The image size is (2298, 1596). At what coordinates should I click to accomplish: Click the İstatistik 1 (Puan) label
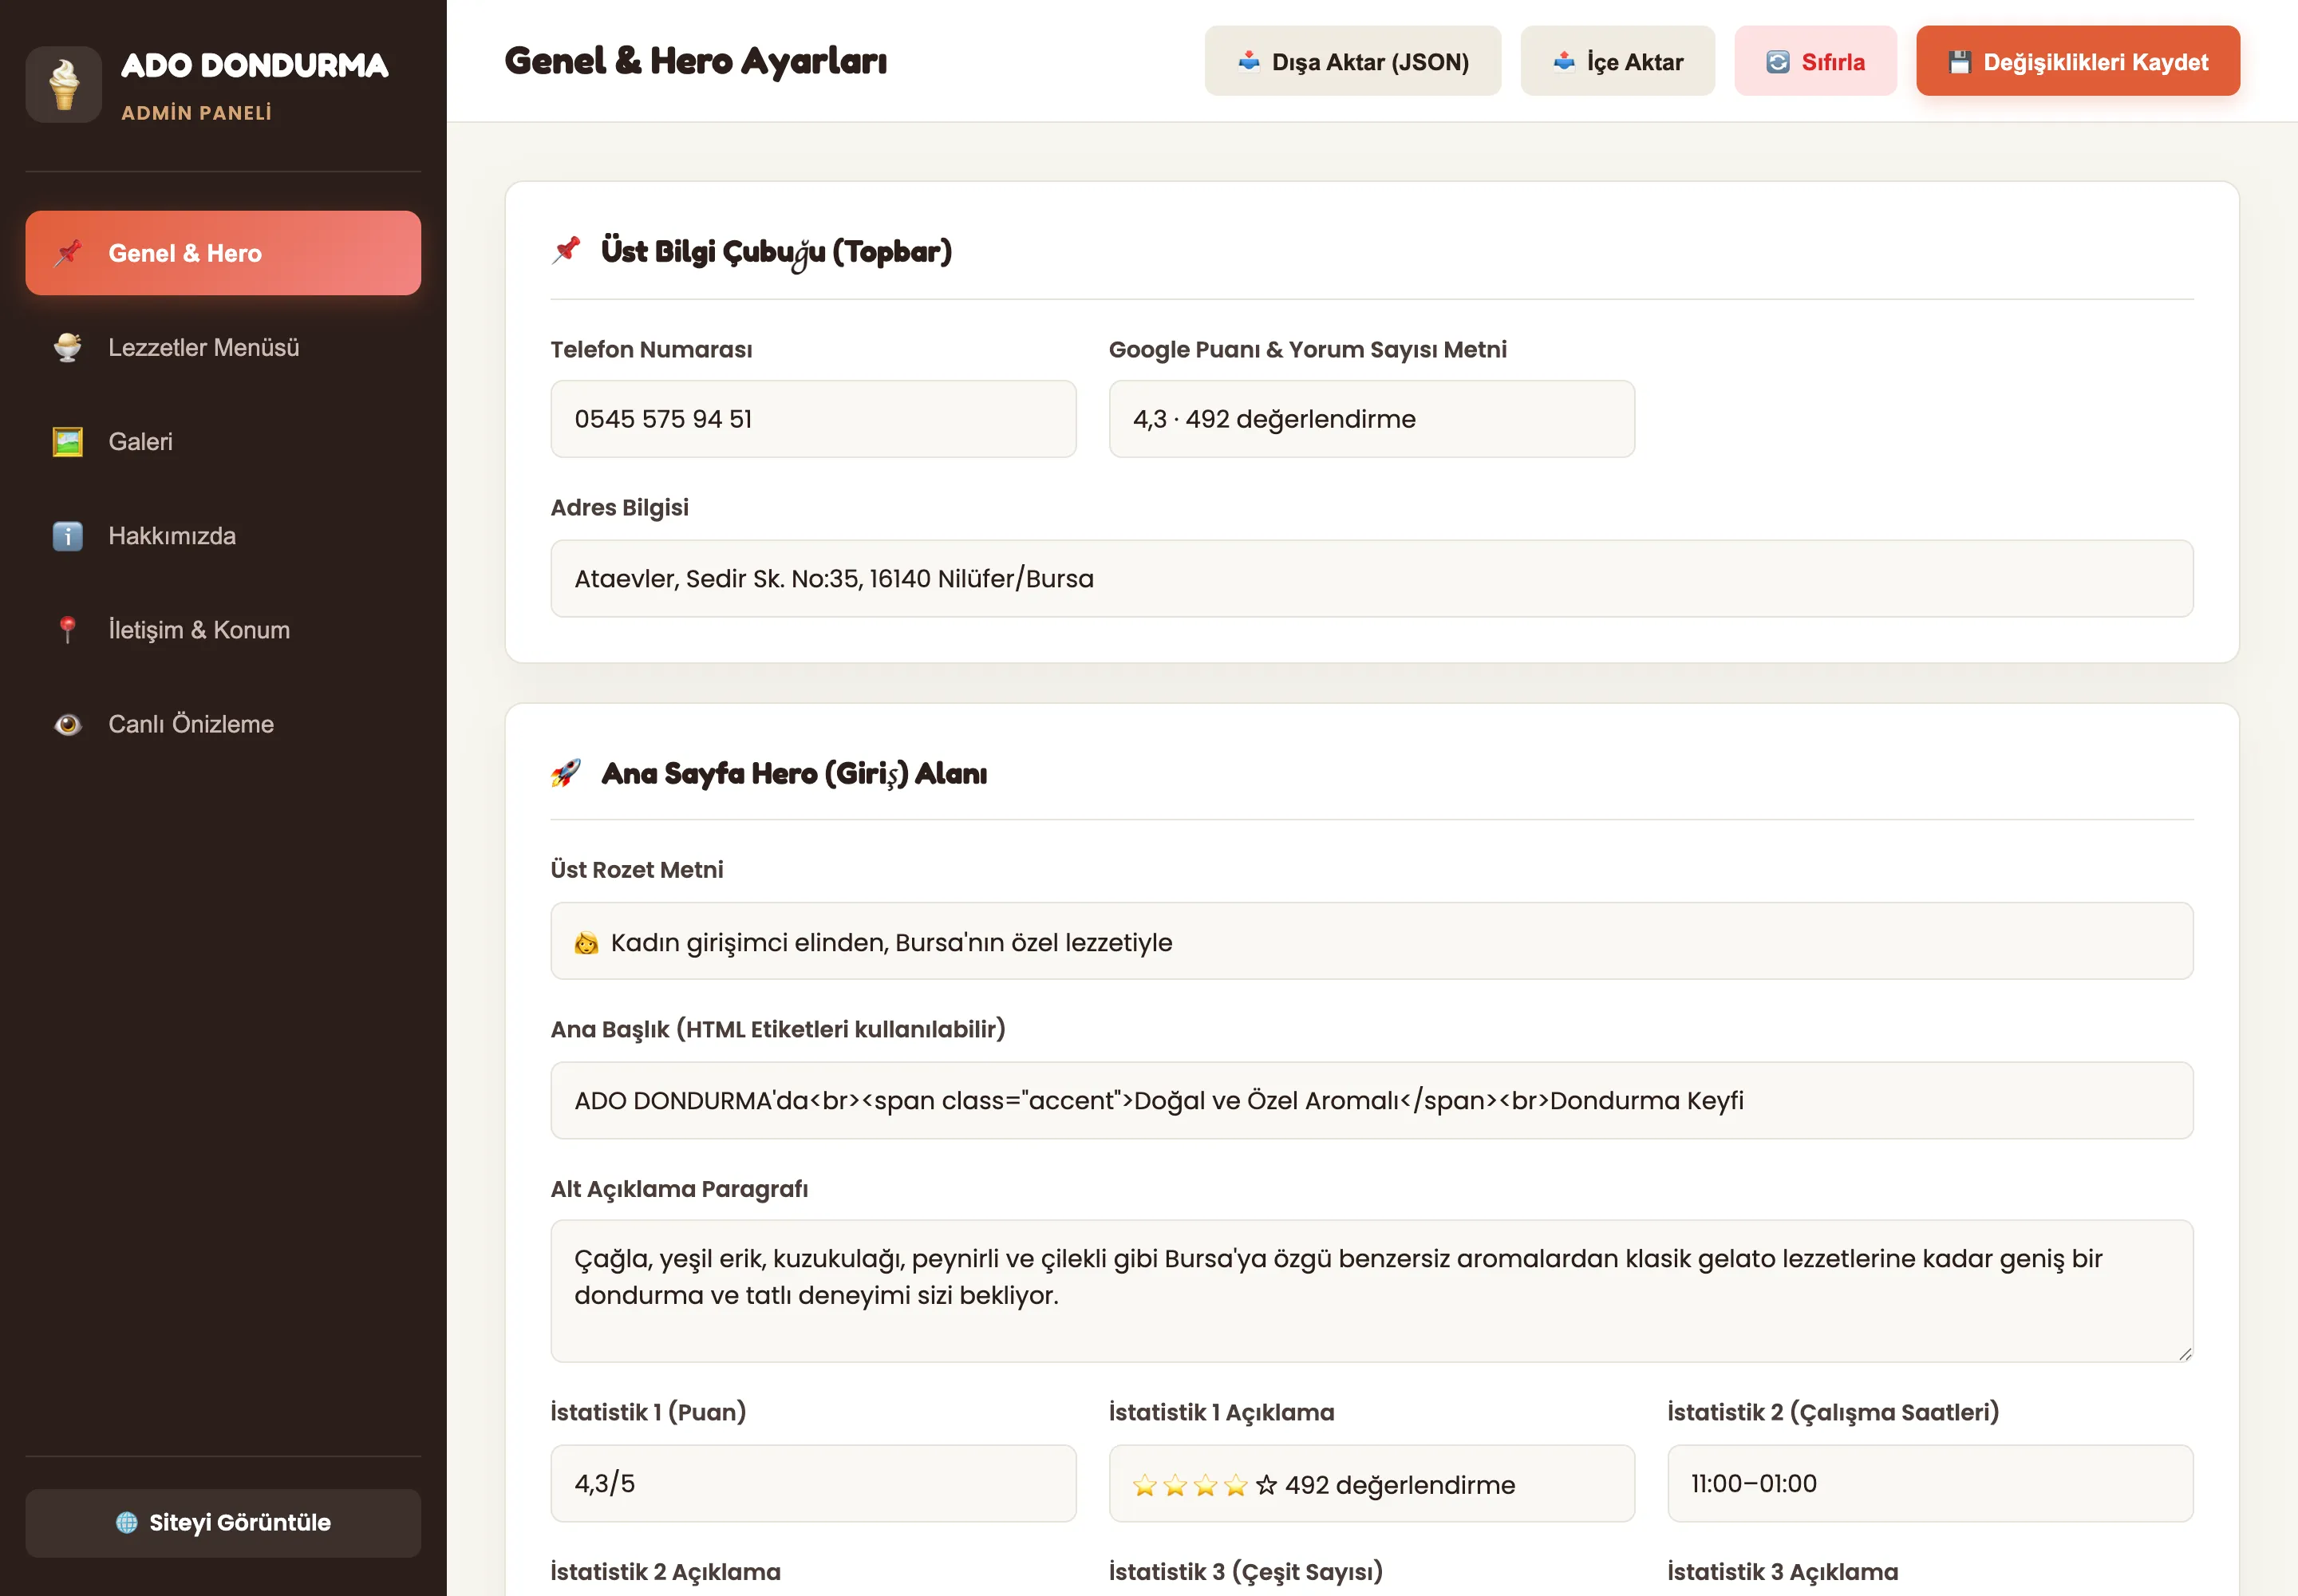click(648, 1412)
